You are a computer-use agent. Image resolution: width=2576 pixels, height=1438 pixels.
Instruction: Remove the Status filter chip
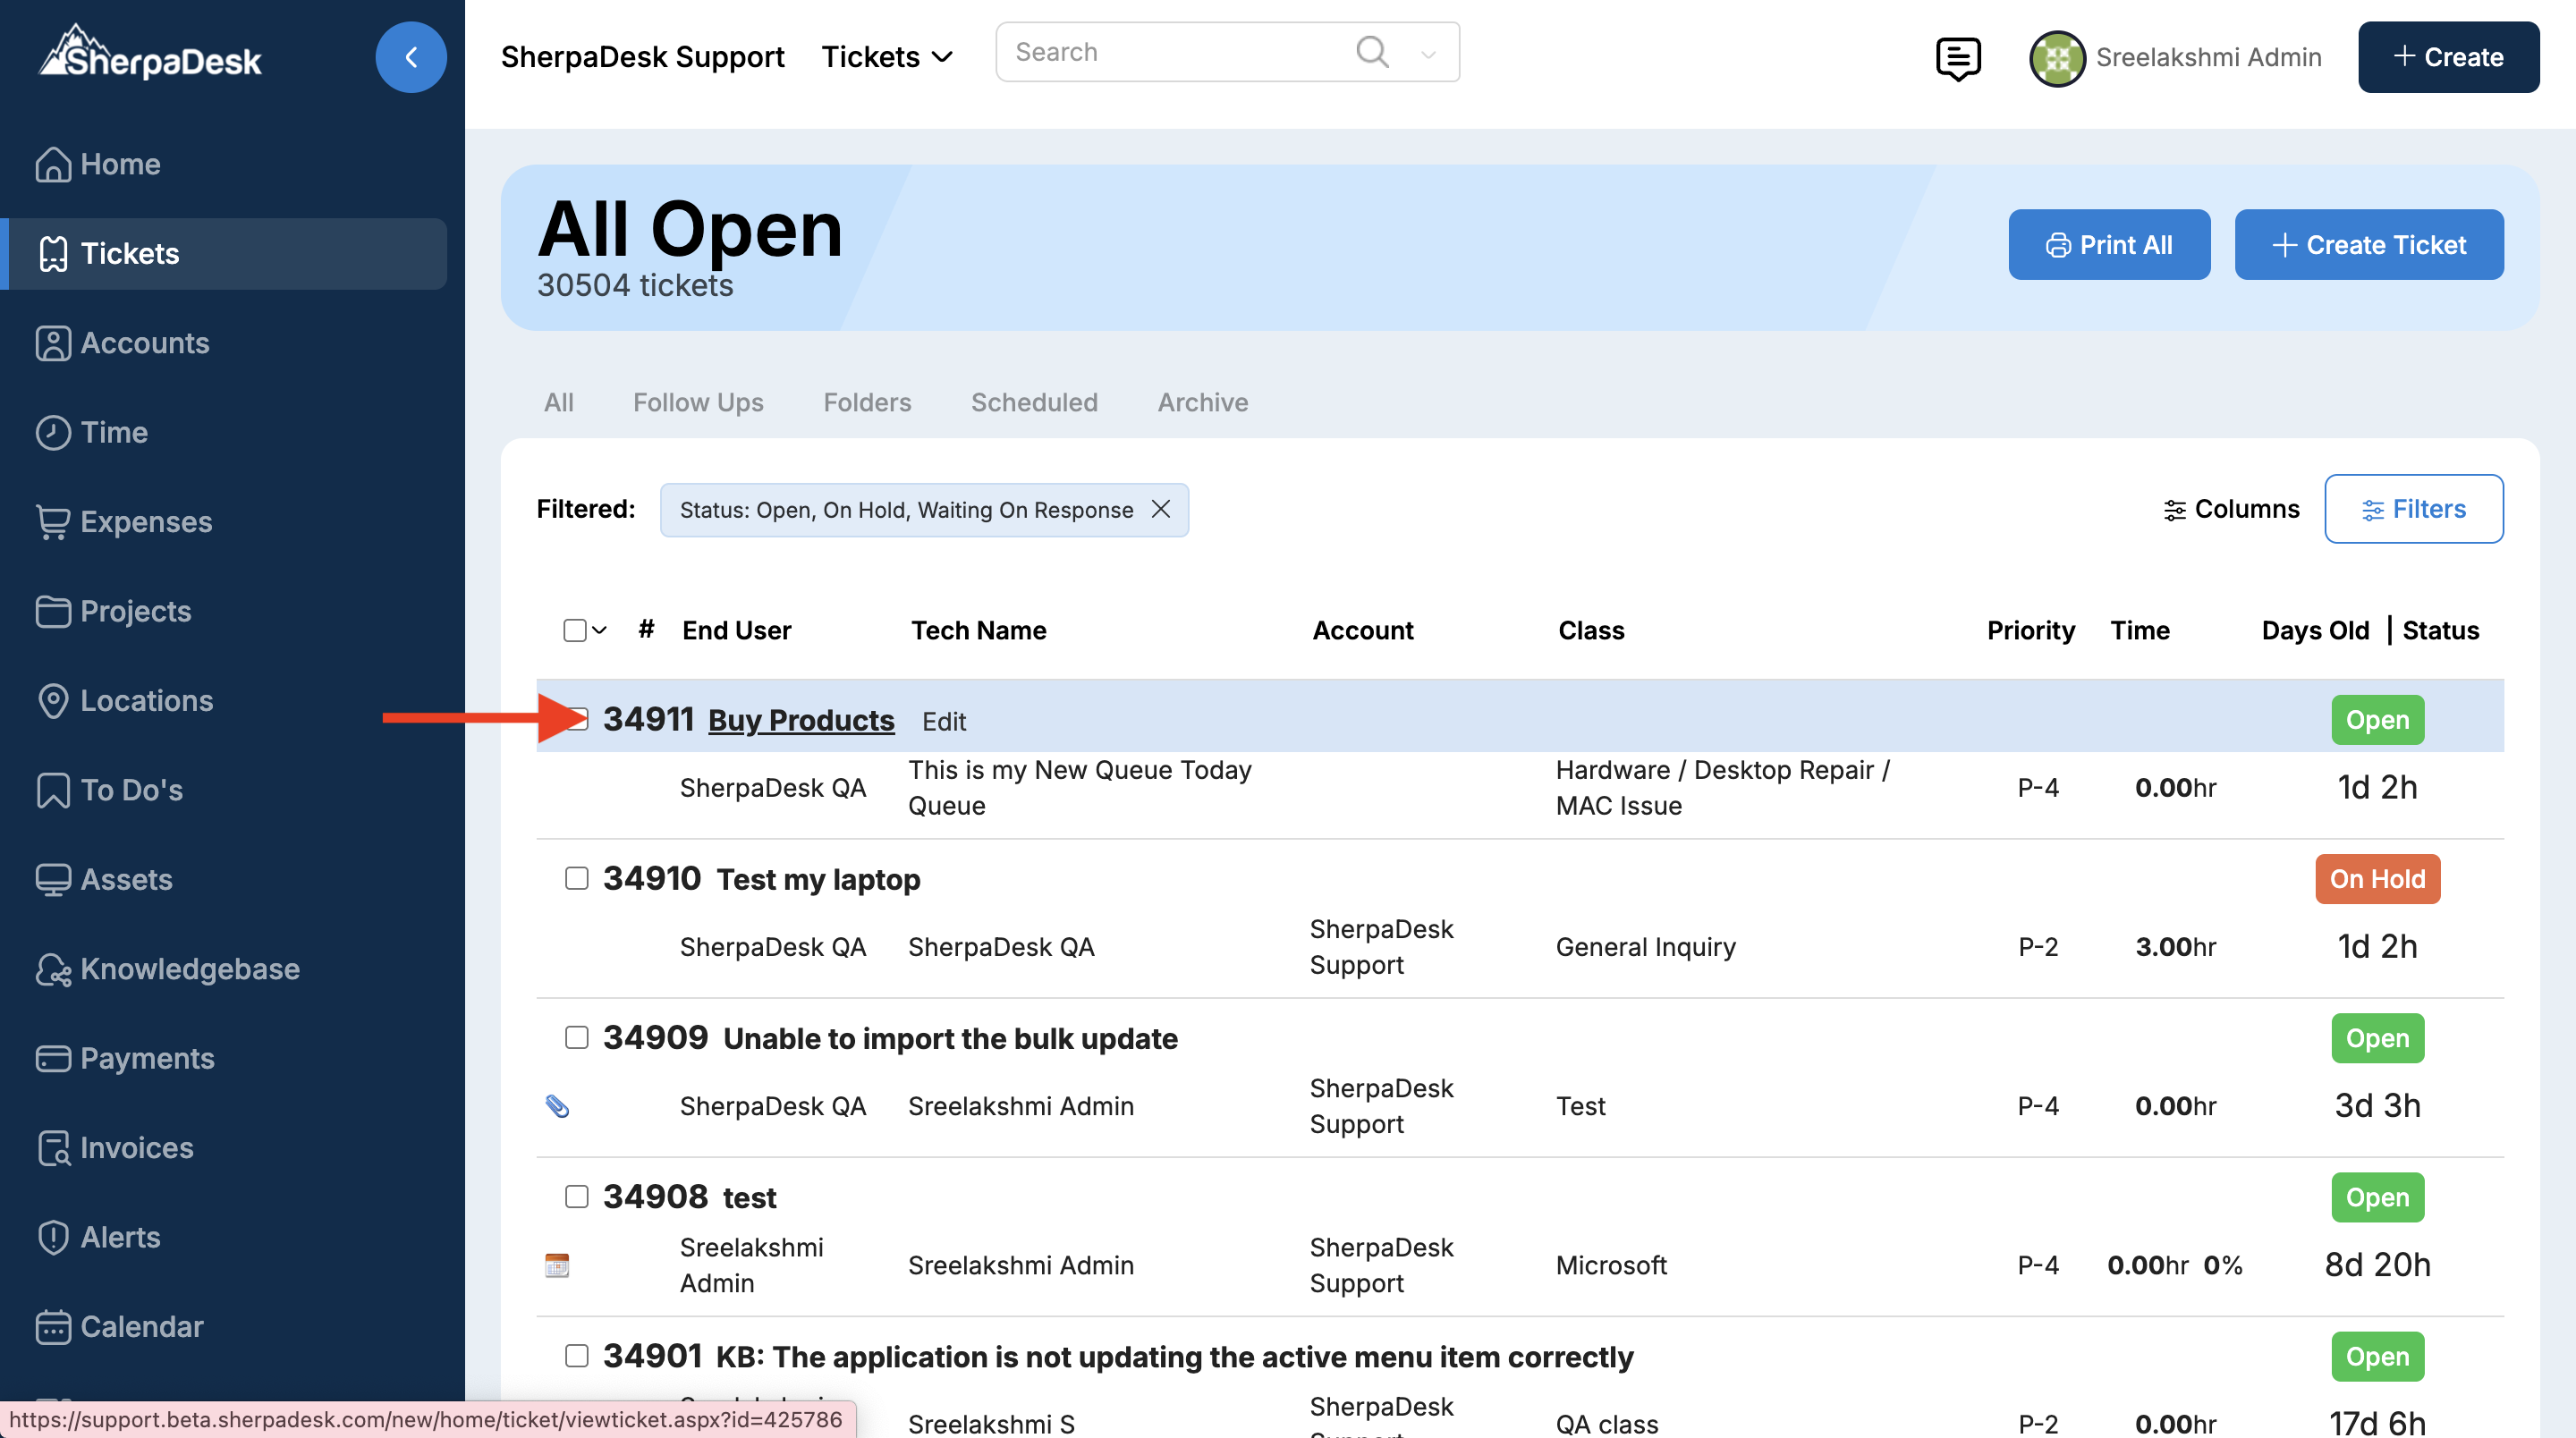[1160, 509]
